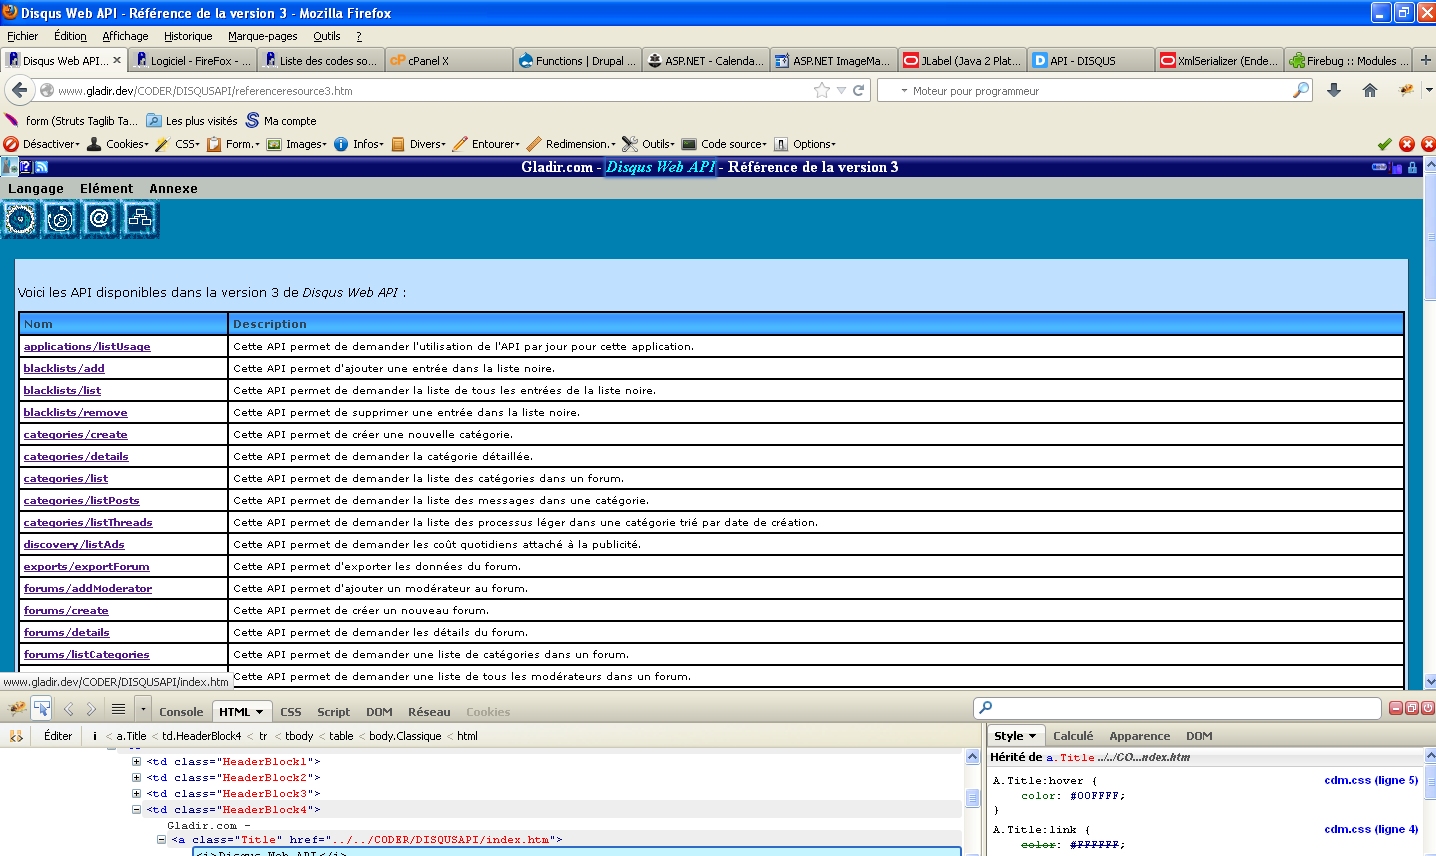Click the Firebug bug icon in devtools panel
1436x856 pixels.
click(17, 709)
